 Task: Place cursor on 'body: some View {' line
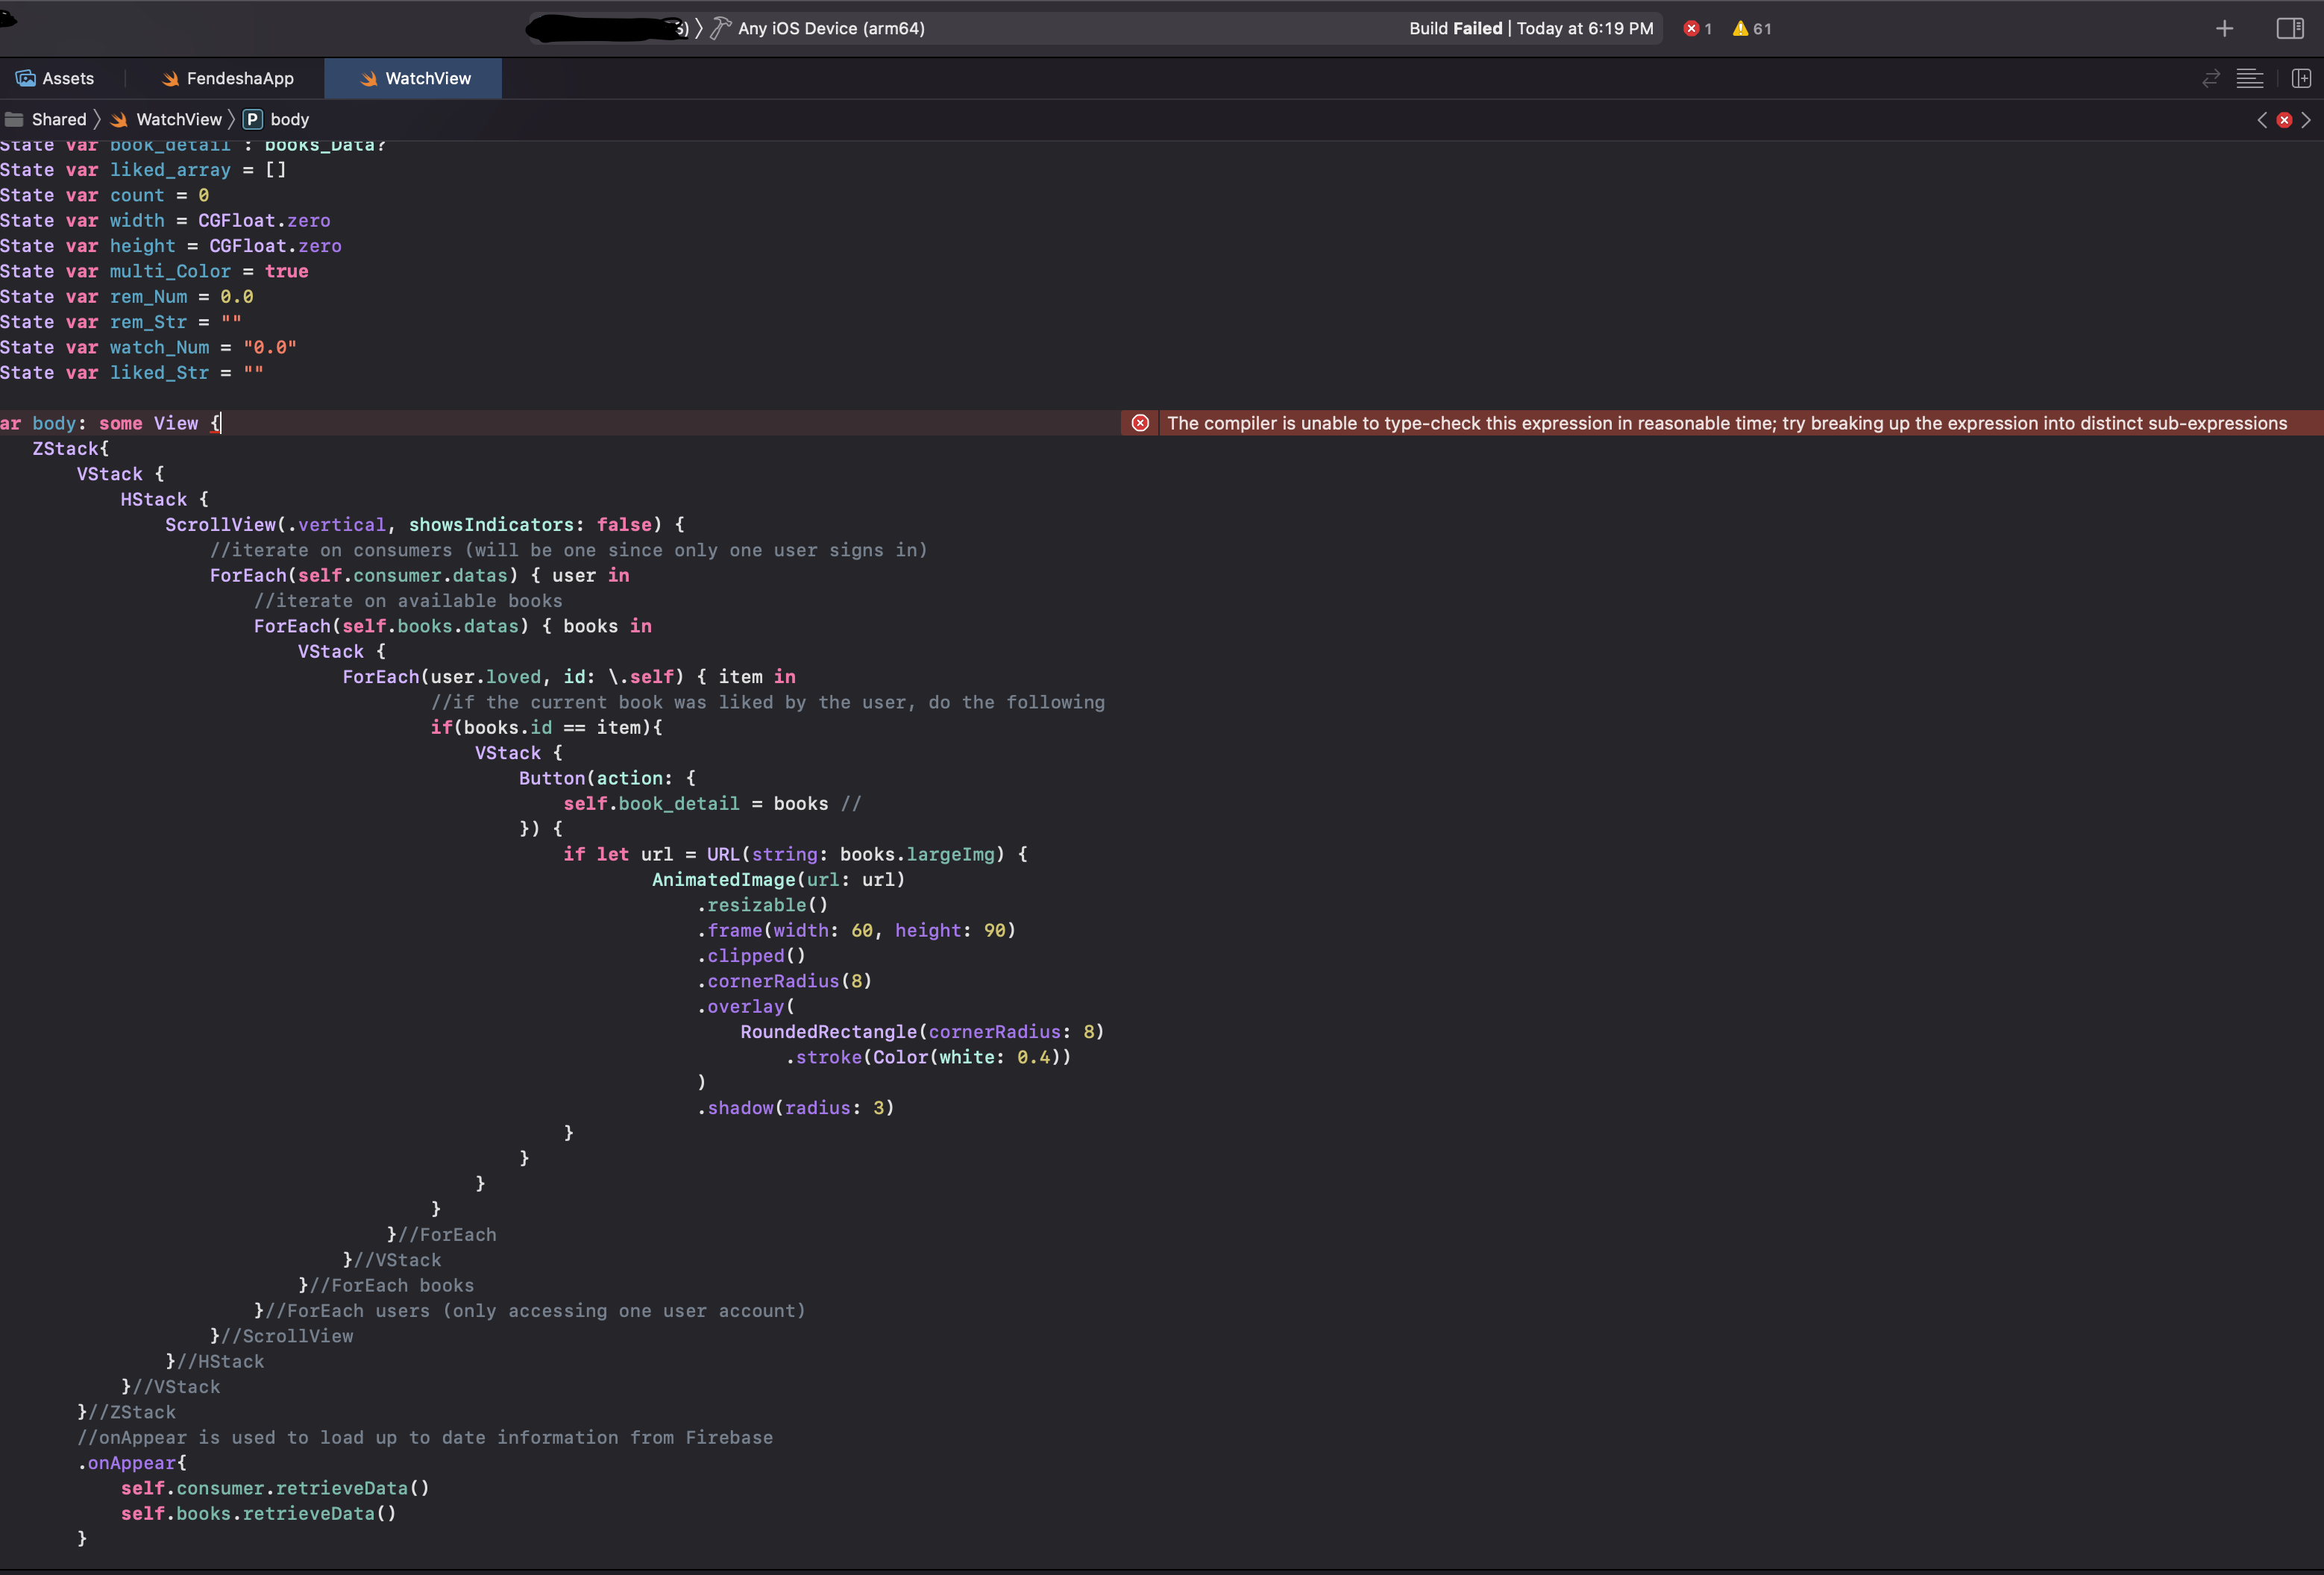(110, 423)
